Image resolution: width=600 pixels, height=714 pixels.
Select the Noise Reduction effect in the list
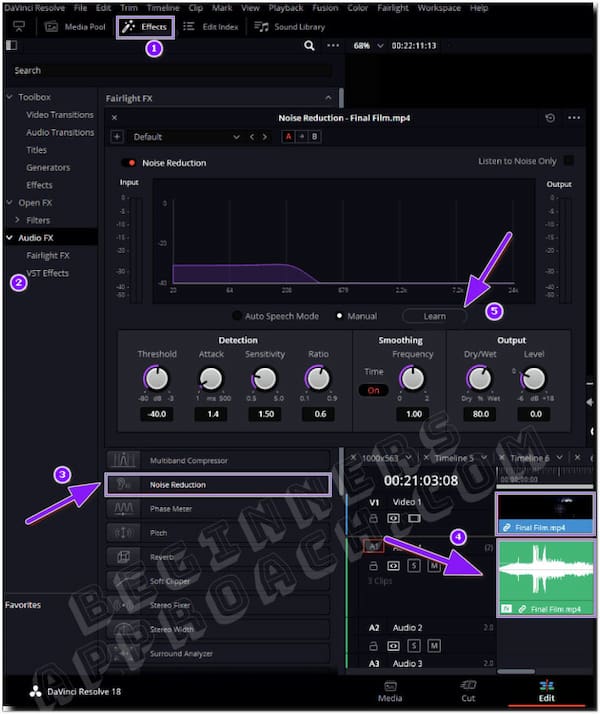pyautogui.click(x=218, y=484)
